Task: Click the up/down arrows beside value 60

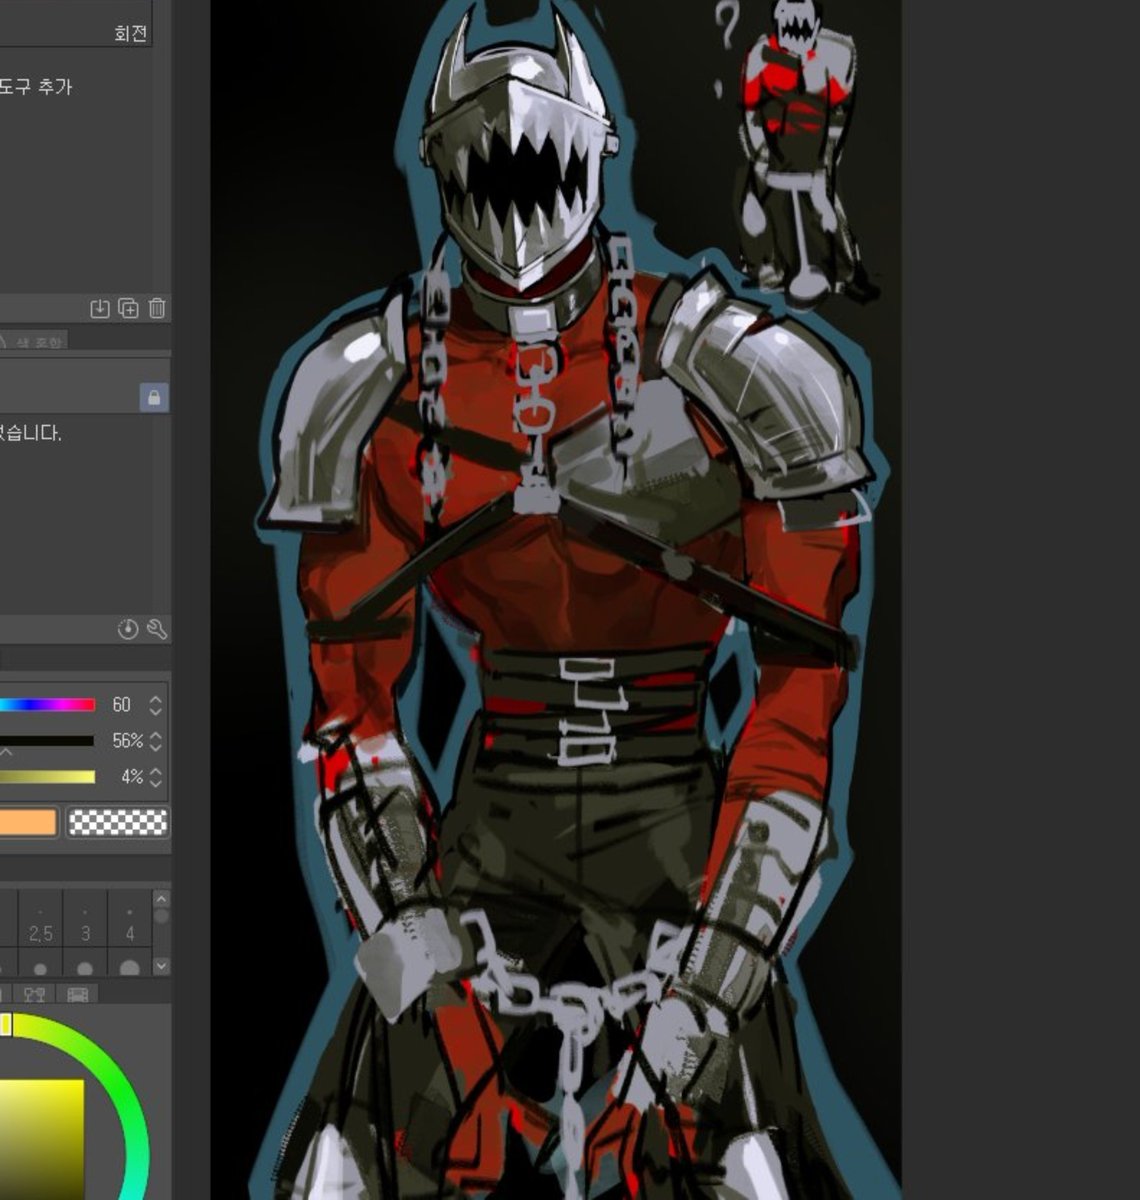Action: (x=155, y=705)
